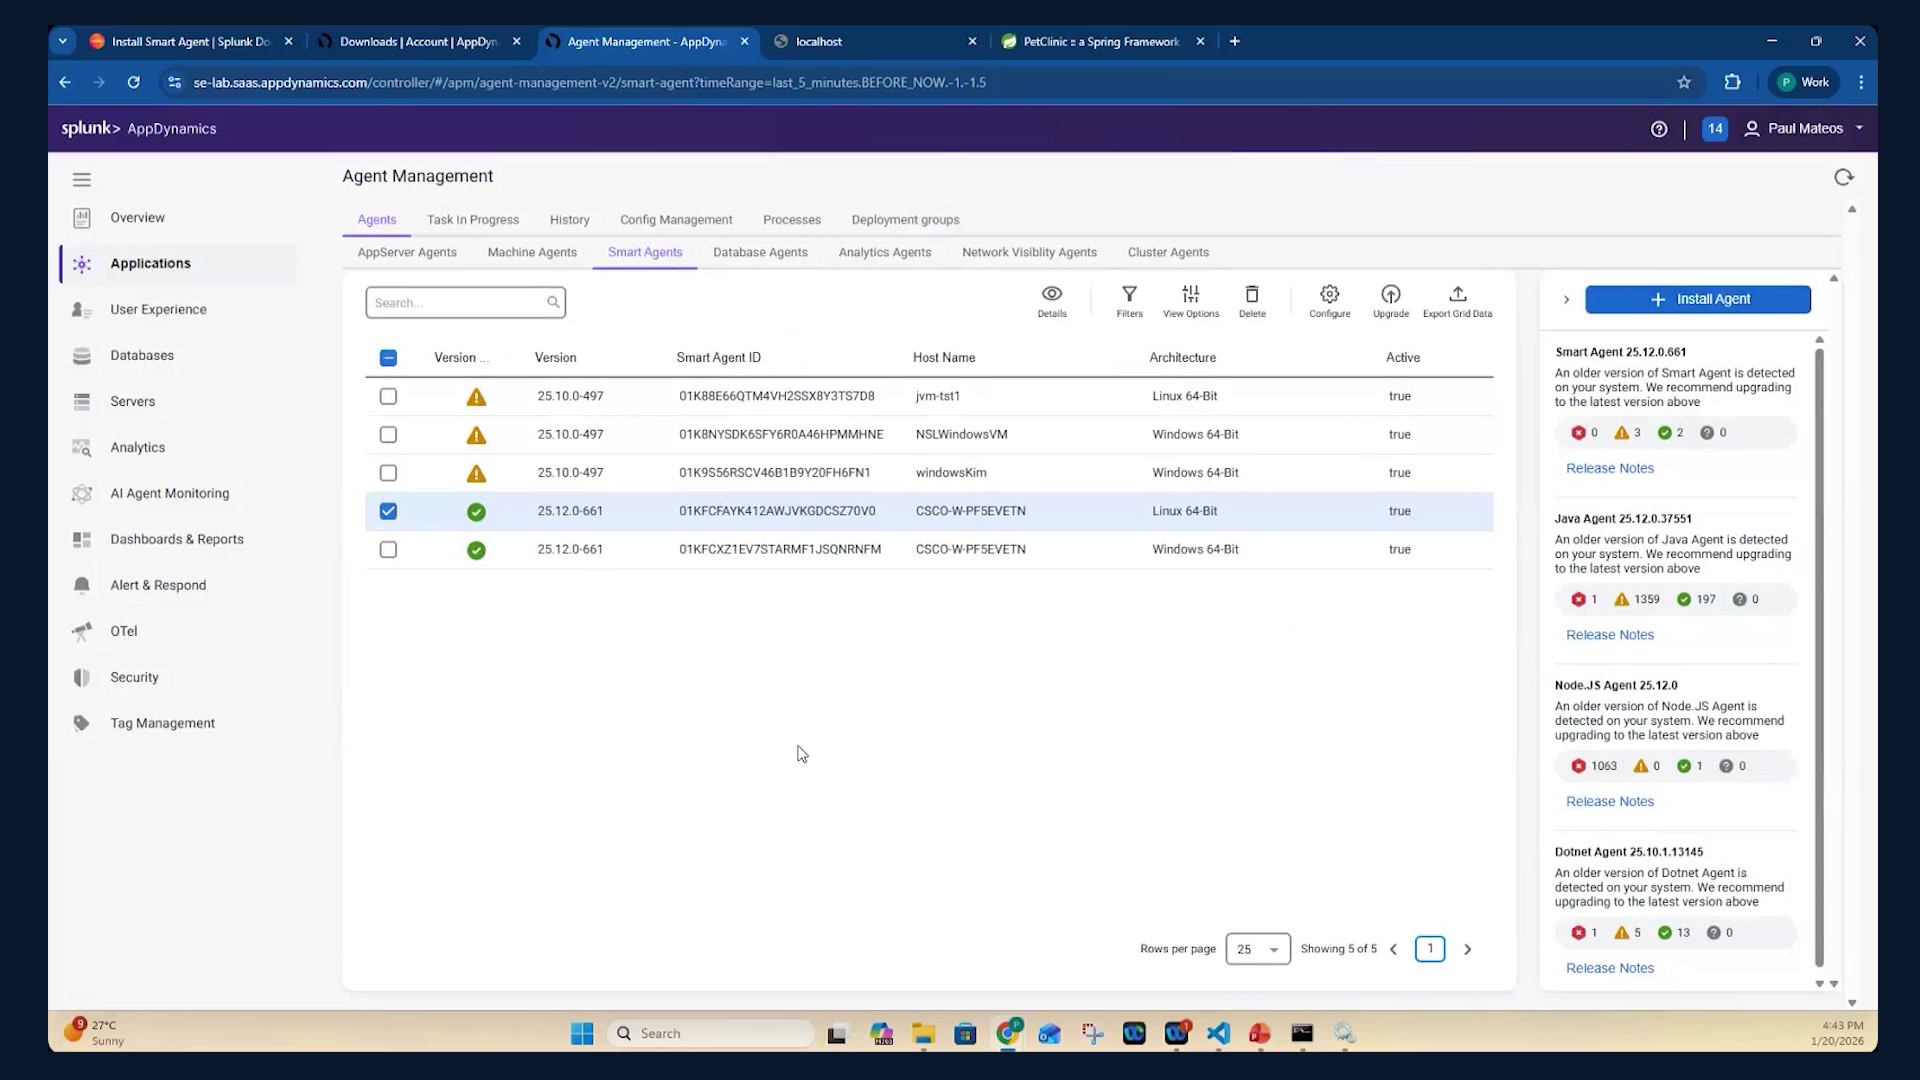Open the help question mark icon
Image resolution: width=1920 pixels, height=1080 pixels.
[1658, 129]
